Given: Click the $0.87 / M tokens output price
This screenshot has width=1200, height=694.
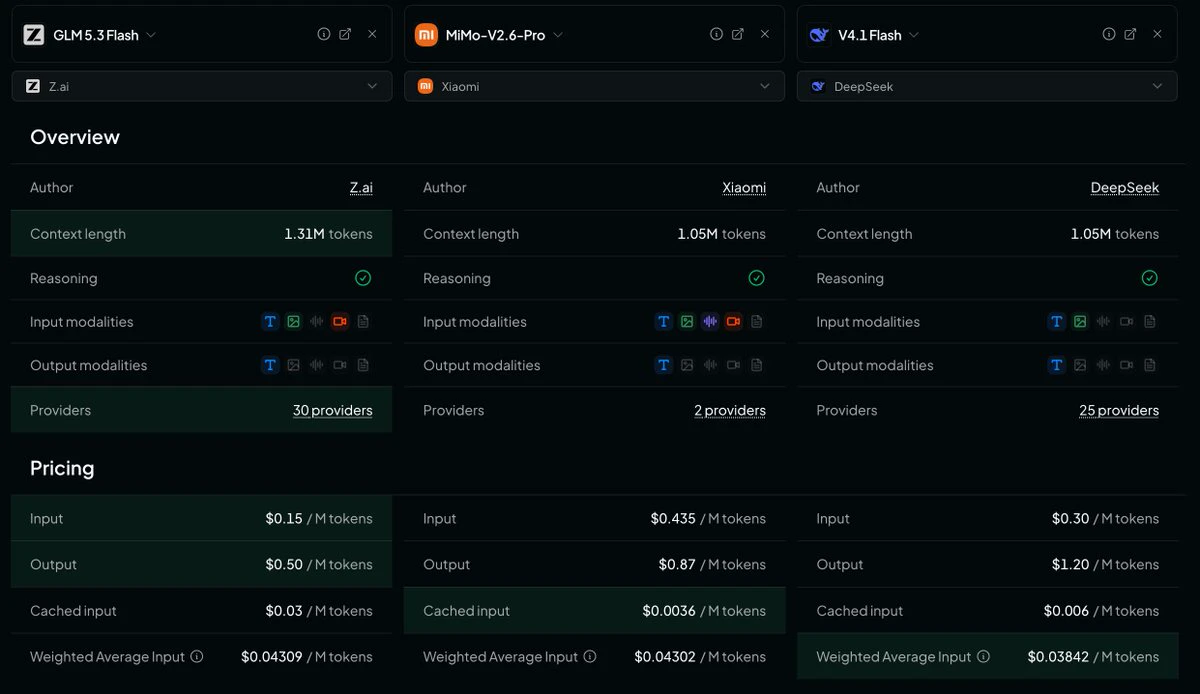Looking at the screenshot, I should [712, 565].
